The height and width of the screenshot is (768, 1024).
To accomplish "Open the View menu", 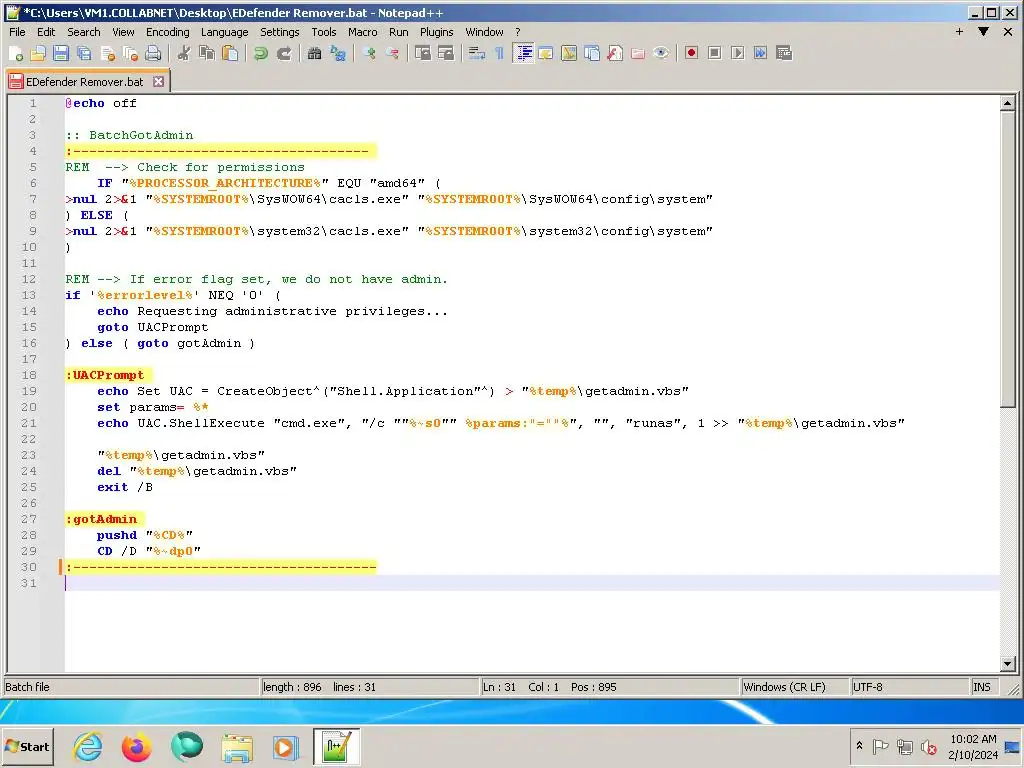I will (x=123, y=32).
